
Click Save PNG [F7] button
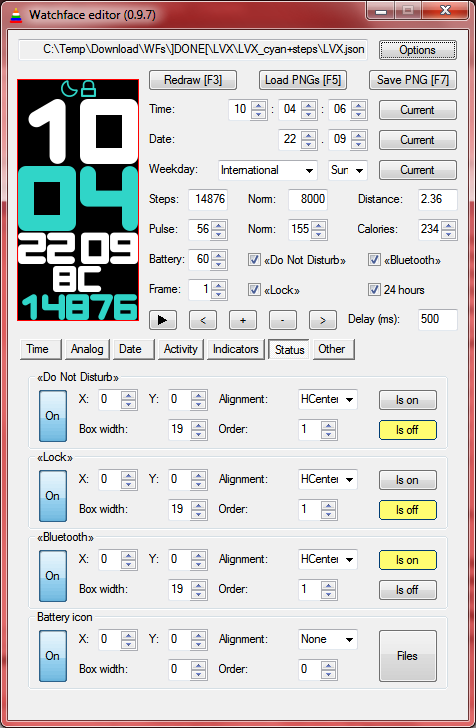click(x=413, y=80)
